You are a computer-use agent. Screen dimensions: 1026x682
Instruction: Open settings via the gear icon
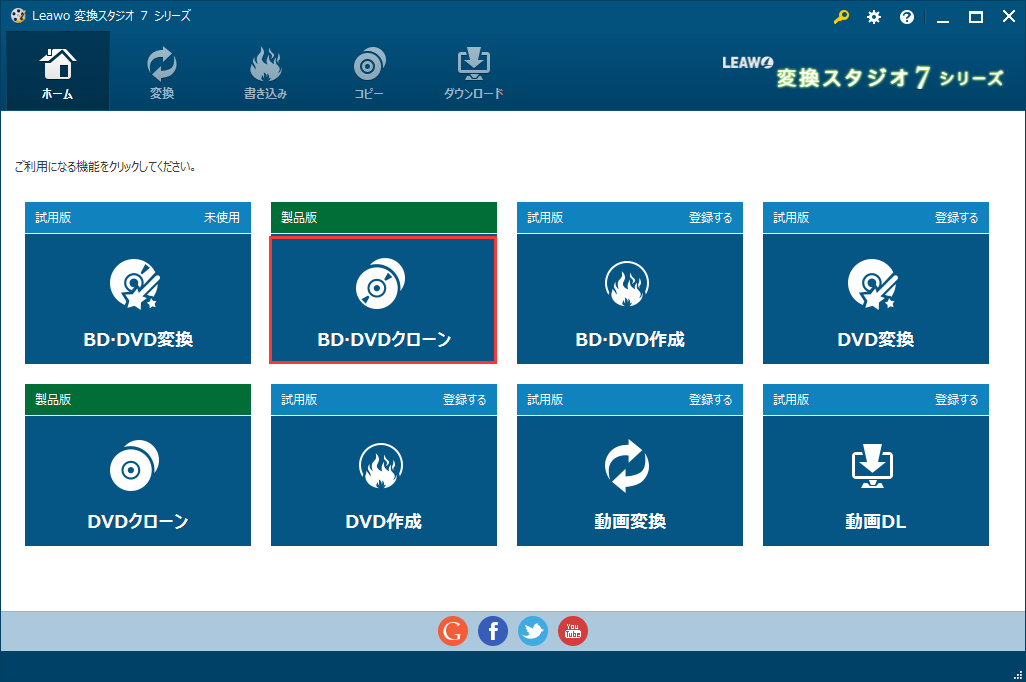click(874, 17)
